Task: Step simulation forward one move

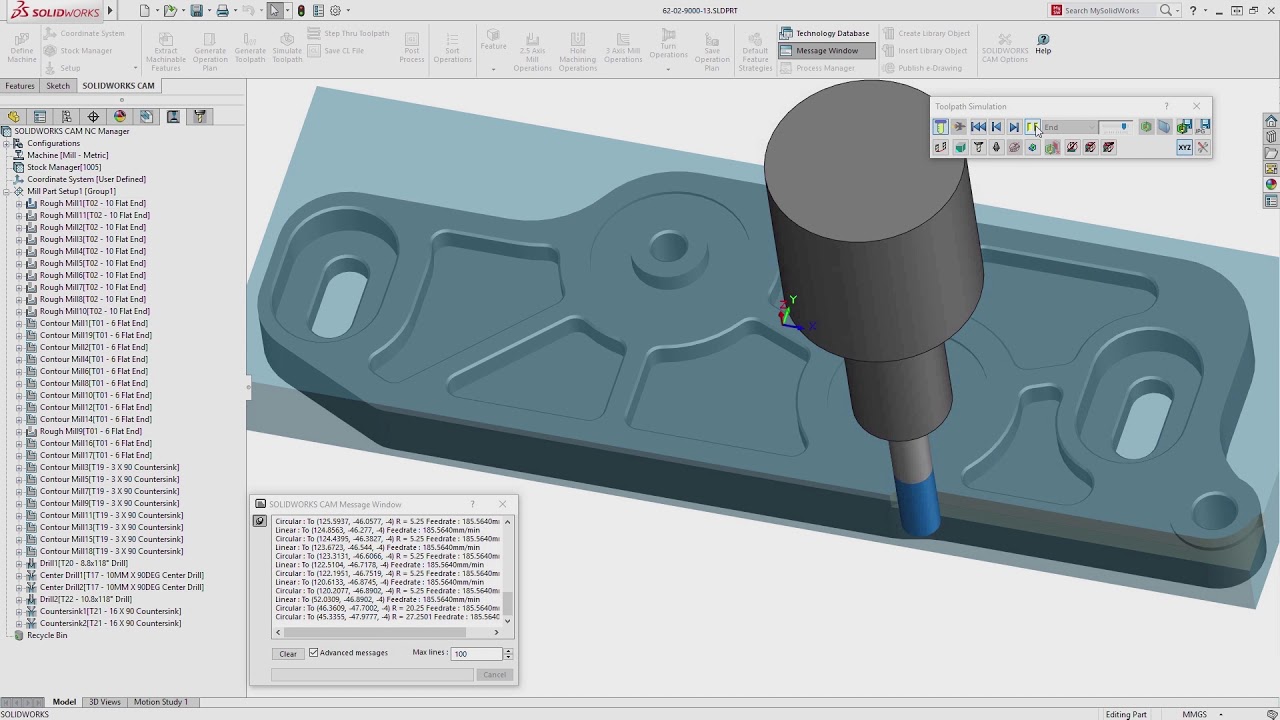Action: [x=1014, y=127]
